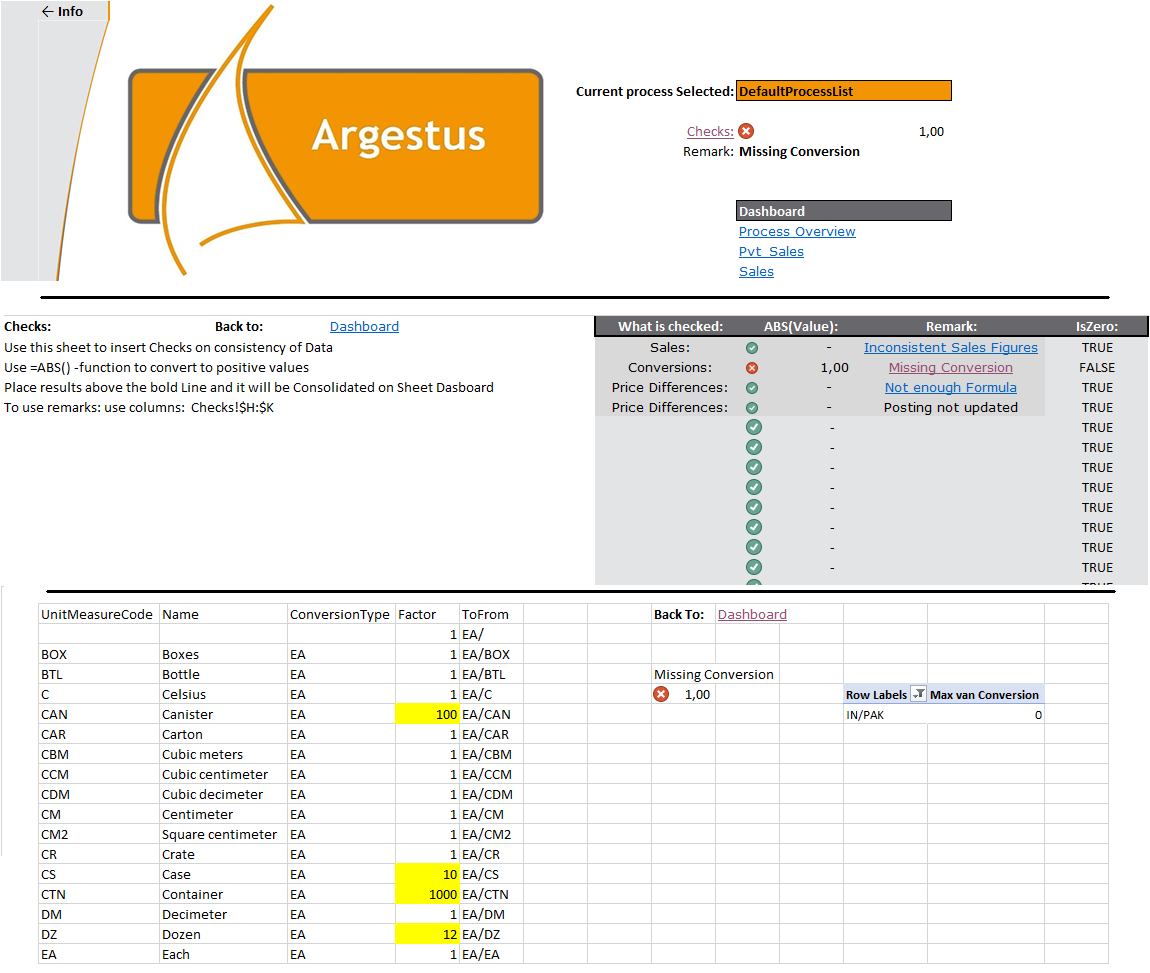Screen dimensions: 1150x973
Task: Select yellow Factor cell for Canister
Action: tap(427, 715)
